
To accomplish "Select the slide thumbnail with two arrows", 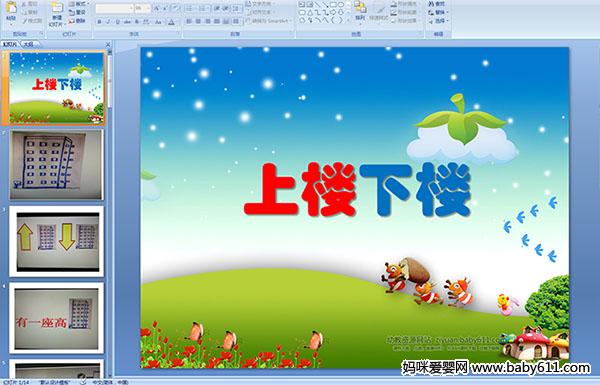I will [57, 241].
